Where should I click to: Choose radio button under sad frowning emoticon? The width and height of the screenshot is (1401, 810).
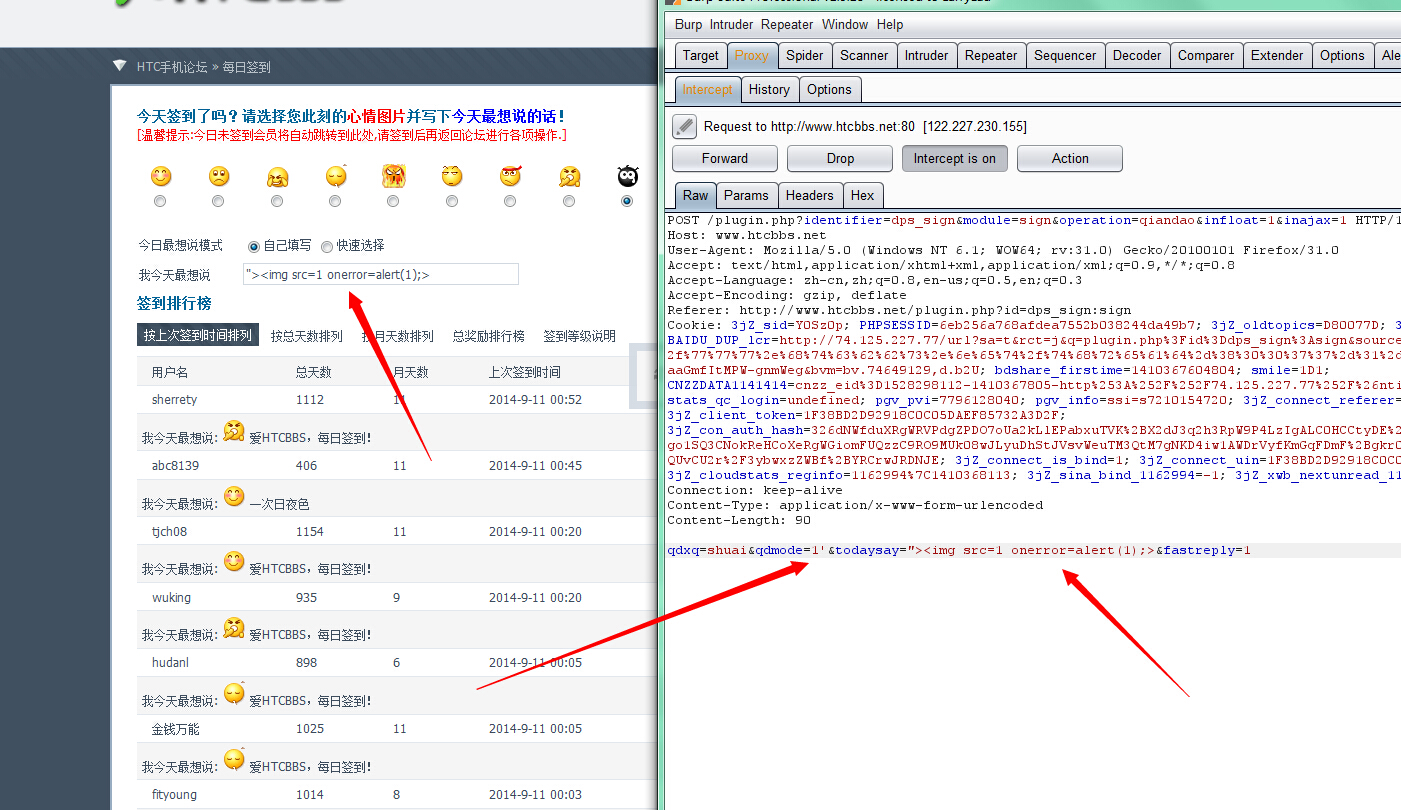[x=219, y=201]
